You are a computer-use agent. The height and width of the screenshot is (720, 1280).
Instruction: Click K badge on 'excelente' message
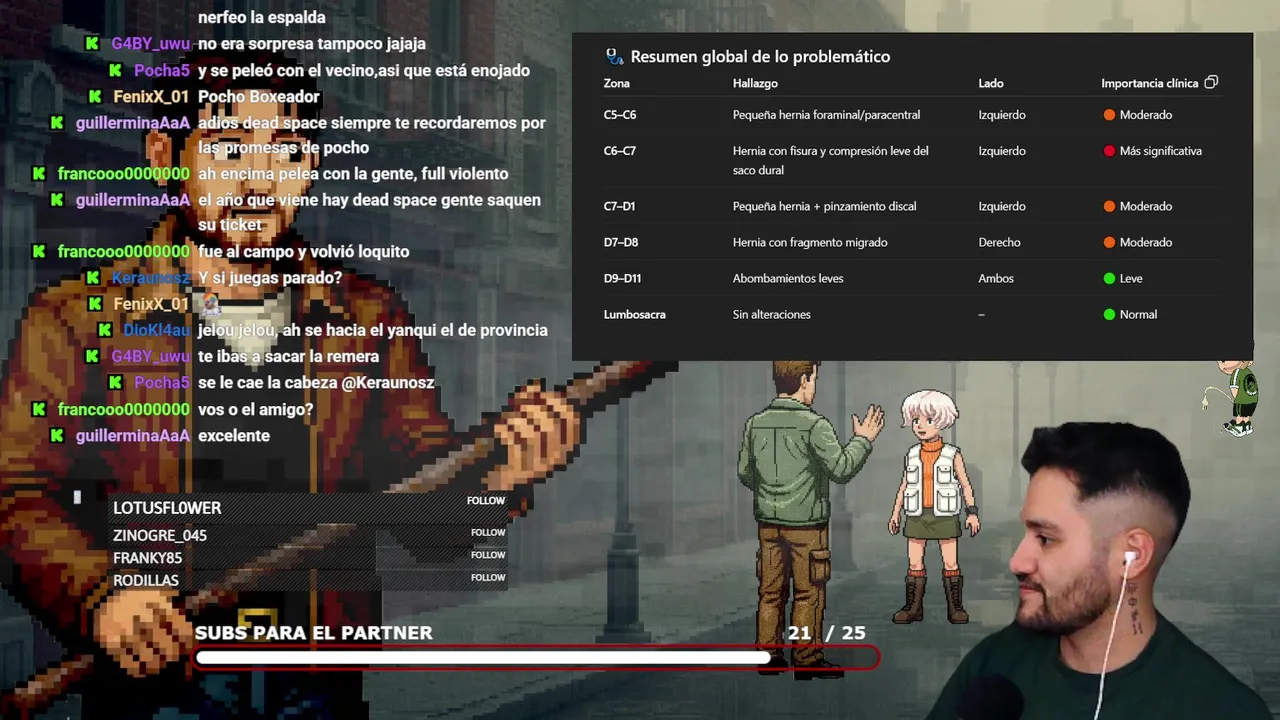click(x=57, y=436)
